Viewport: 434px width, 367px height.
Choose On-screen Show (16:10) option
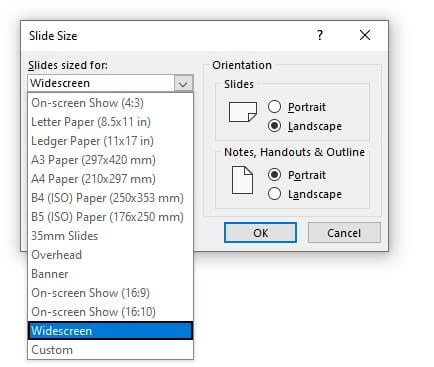(110, 312)
